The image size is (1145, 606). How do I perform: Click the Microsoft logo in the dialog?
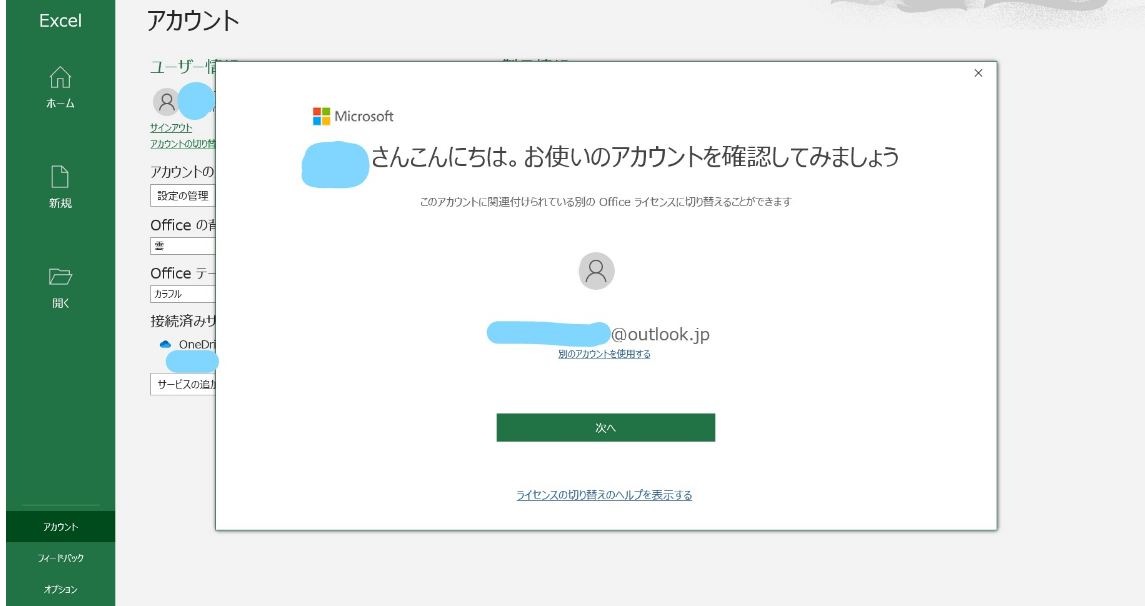tap(353, 116)
